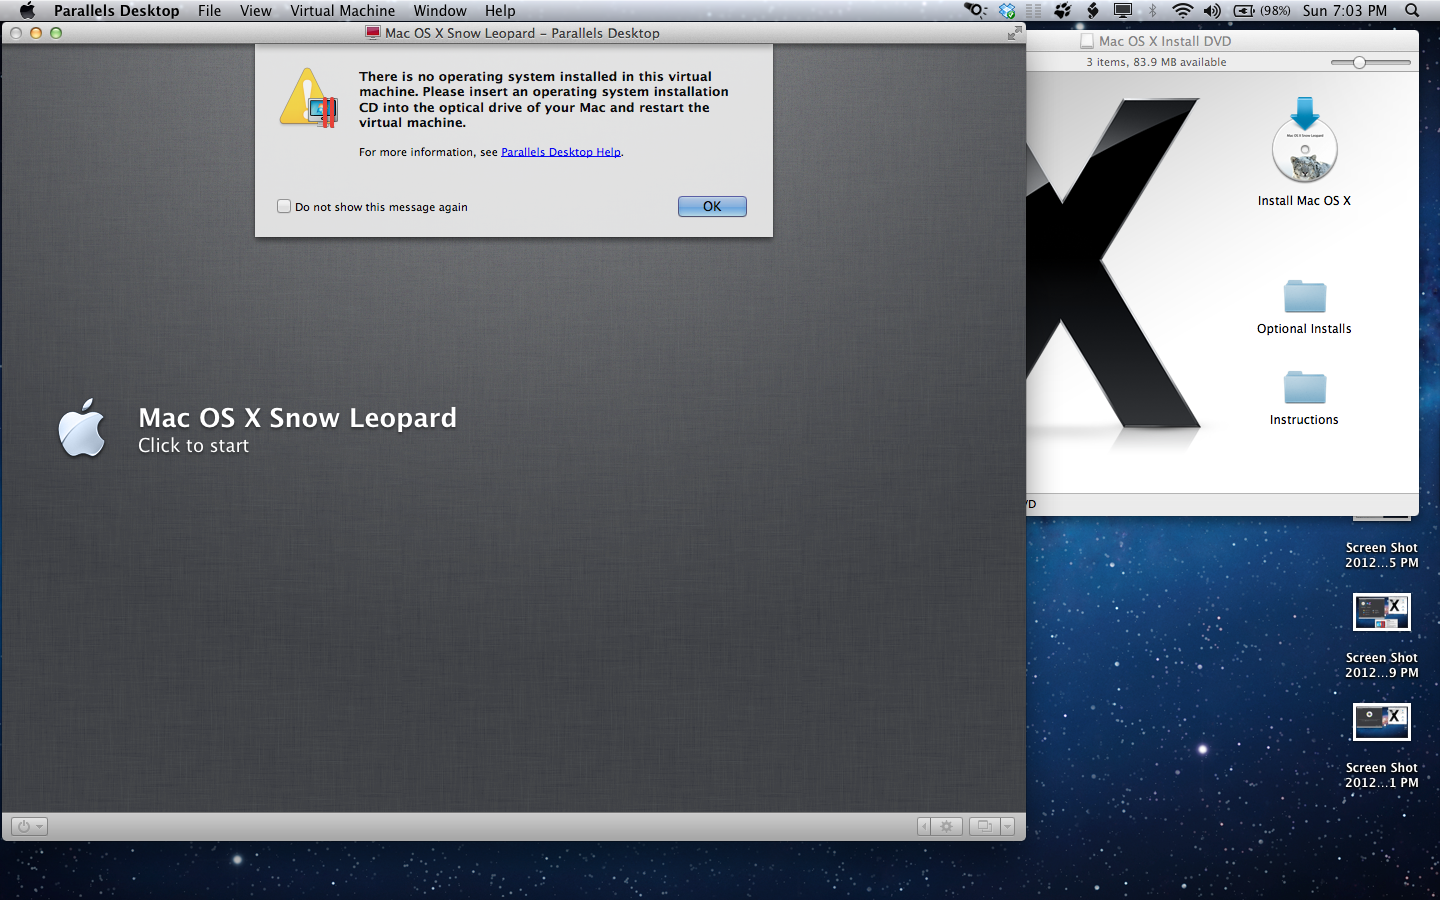Click the battery 98% status icon
1440x900 pixels.
click(1262, 11)
